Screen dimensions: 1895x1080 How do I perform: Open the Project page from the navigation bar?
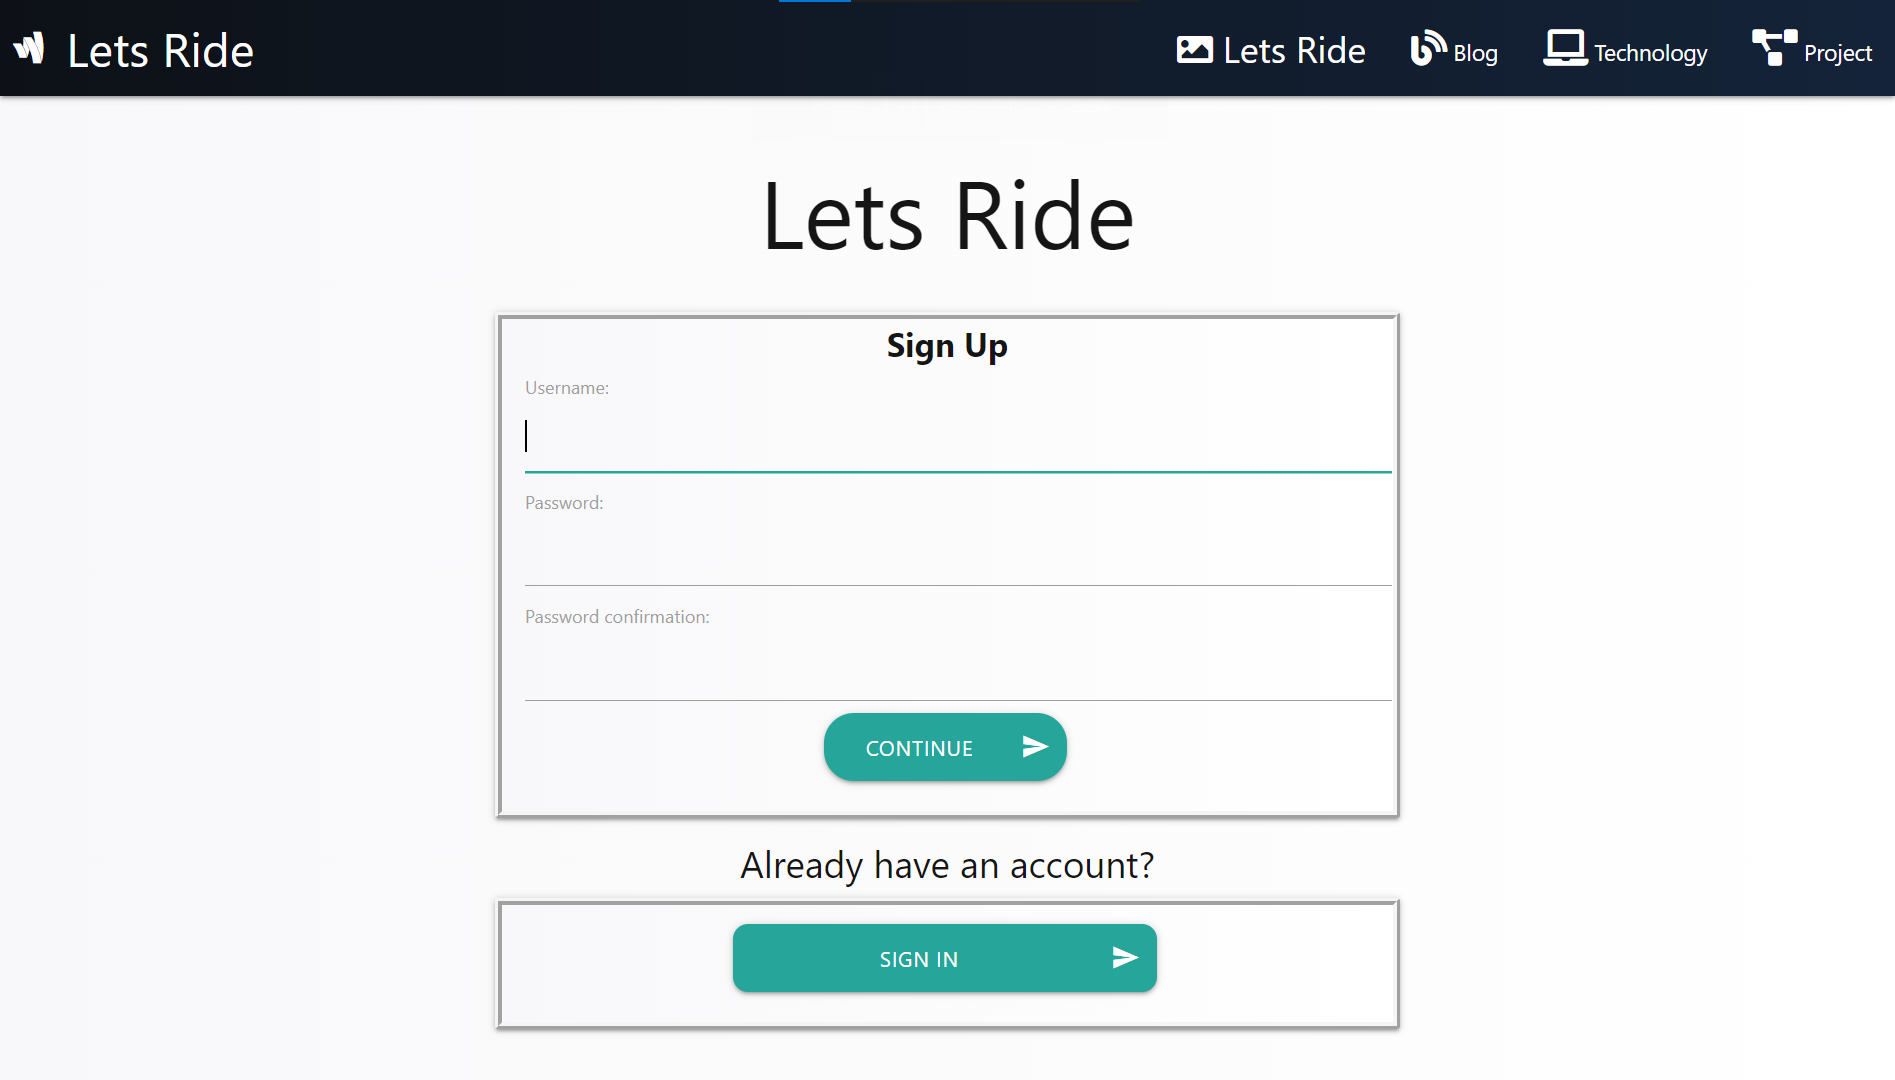[x=1840, y=53]
